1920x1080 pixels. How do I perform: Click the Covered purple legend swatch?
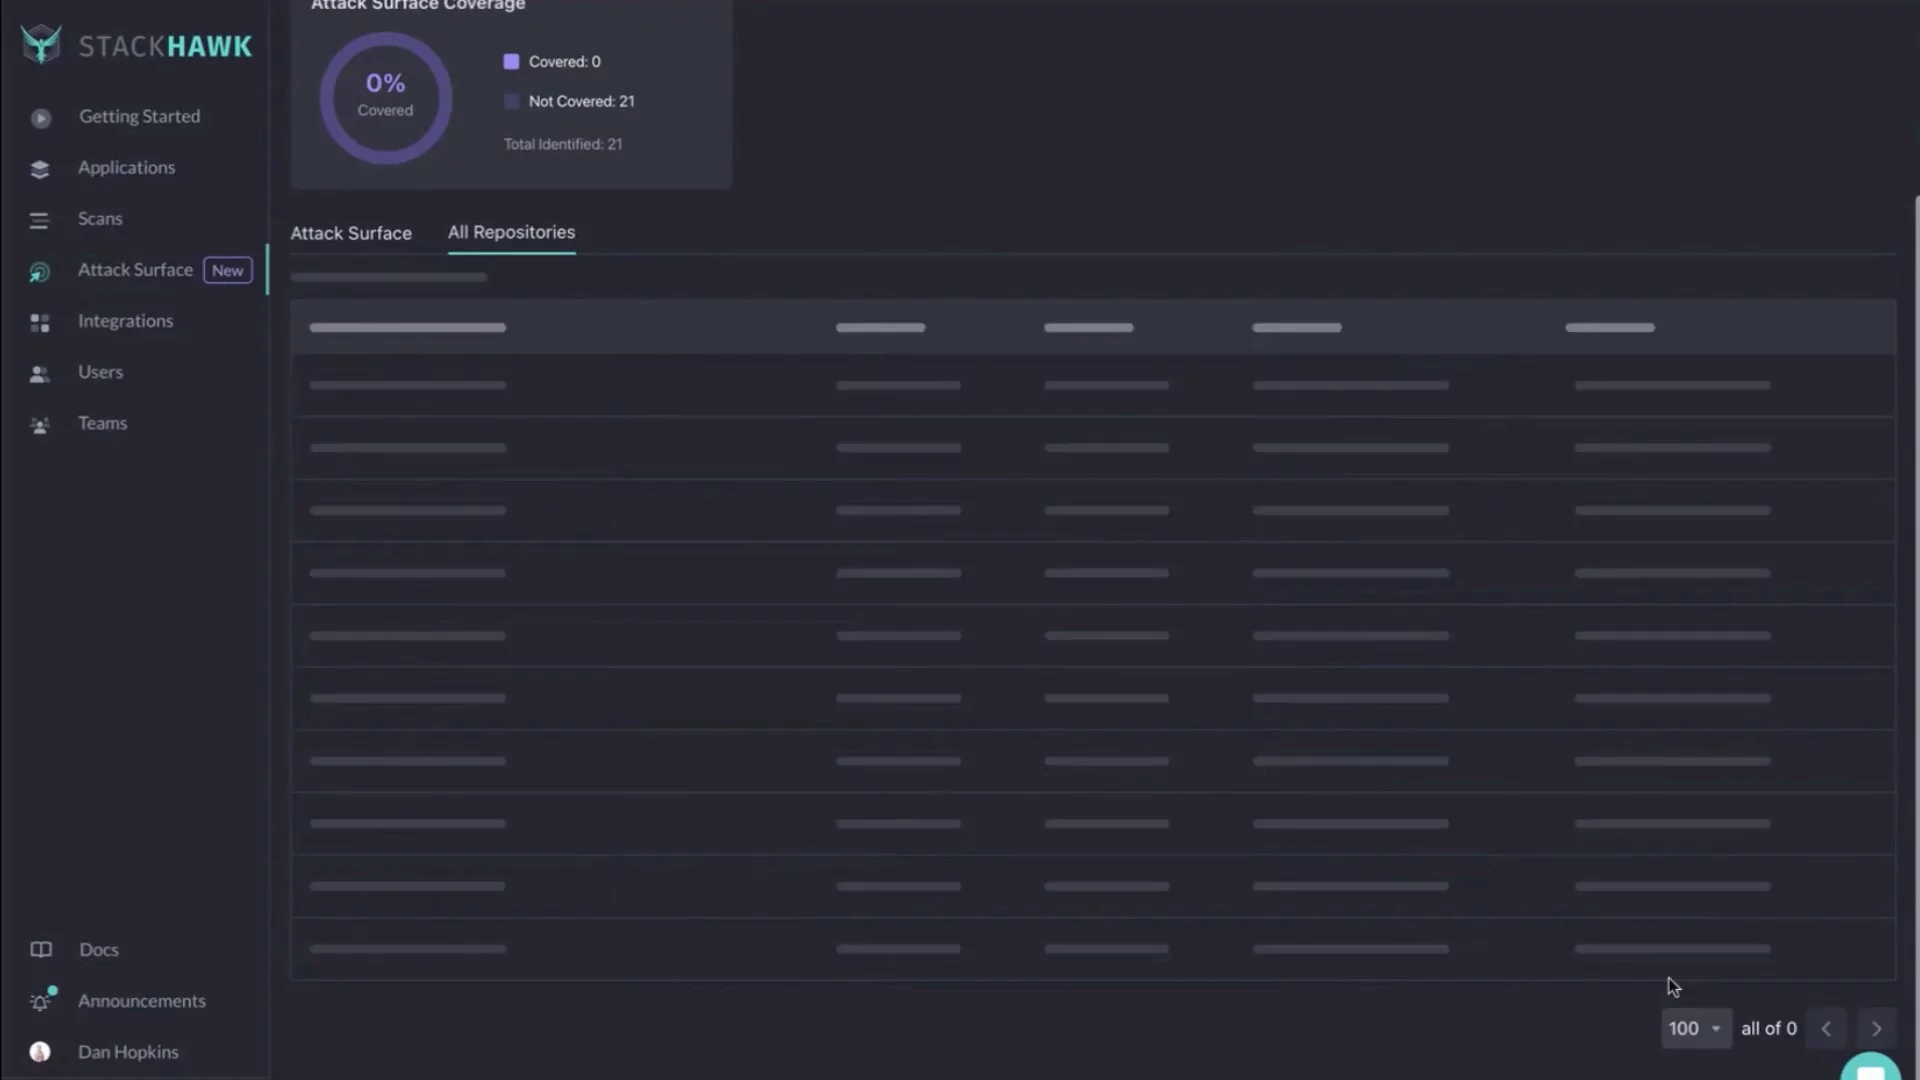[511, 62]
